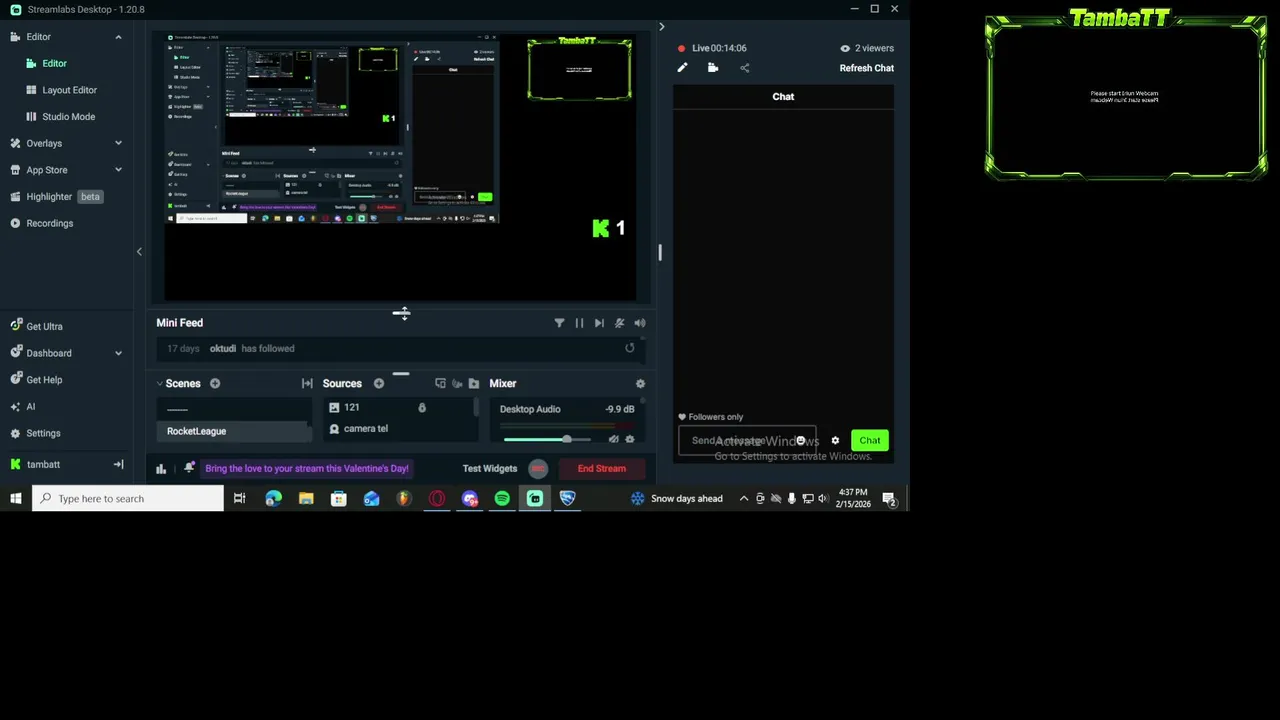Click the Windows search box
Viewport: 1280px width, 720px height.
pyautogui.click(x=128, y=499)
